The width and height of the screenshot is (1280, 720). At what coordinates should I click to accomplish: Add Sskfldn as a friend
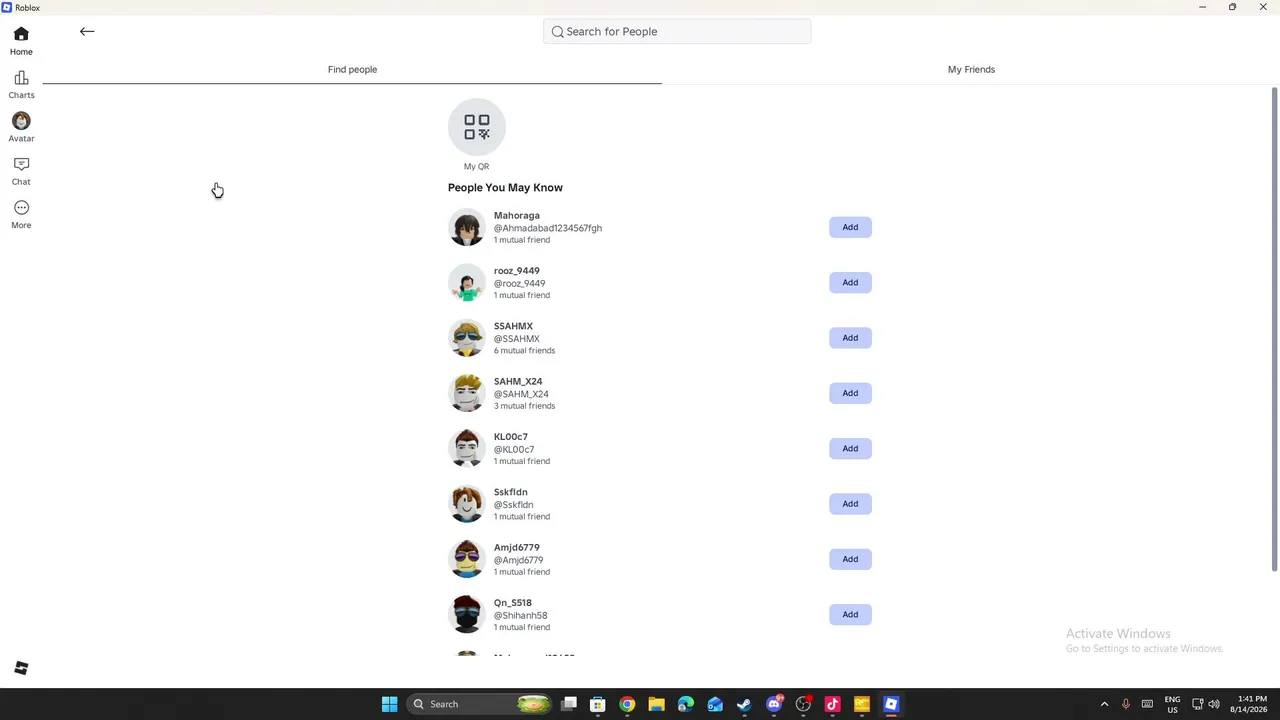click(x=850, y=504)
